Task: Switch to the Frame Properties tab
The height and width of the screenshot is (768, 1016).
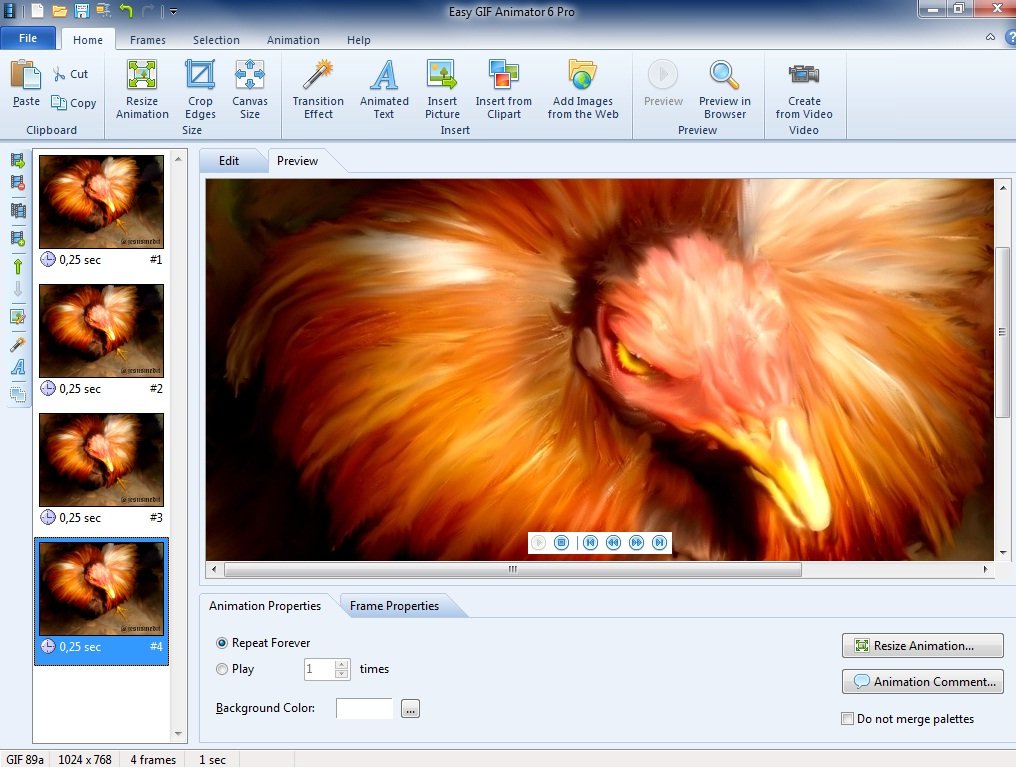Action: click(x=394, y=606)
